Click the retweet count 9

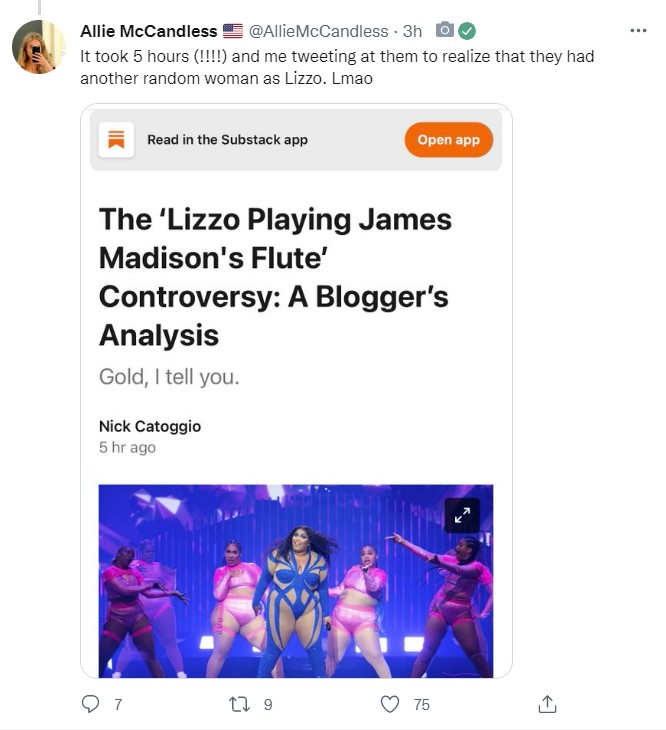(268, 704)
